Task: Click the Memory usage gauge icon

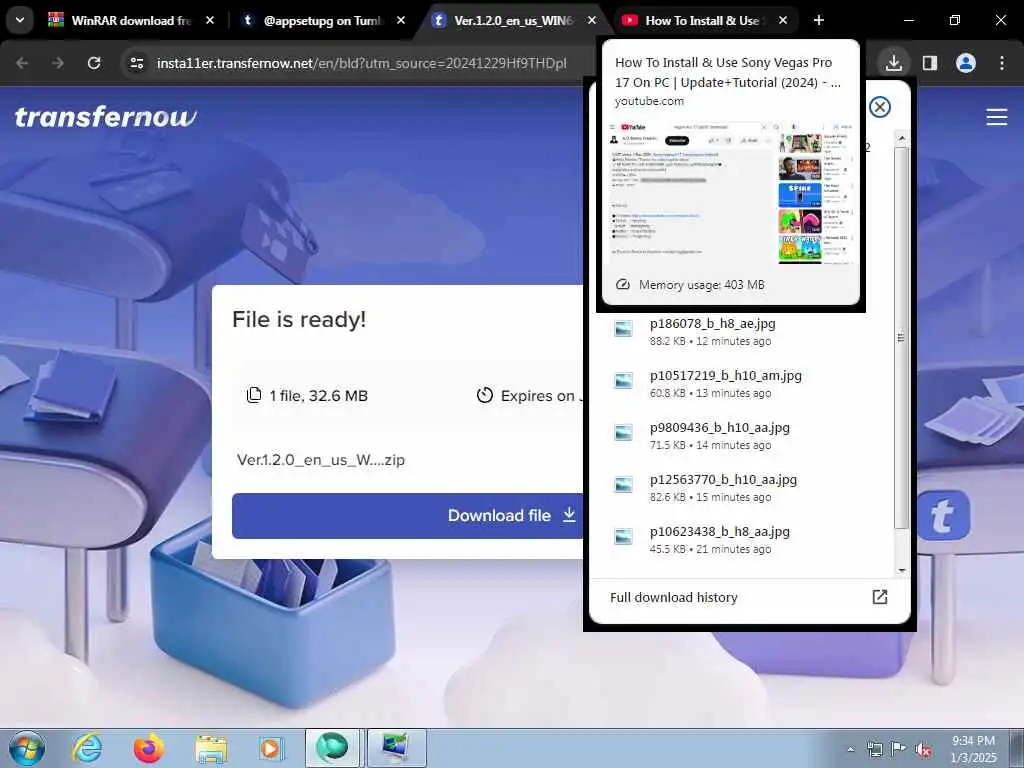Action: [x=623, y=285]
